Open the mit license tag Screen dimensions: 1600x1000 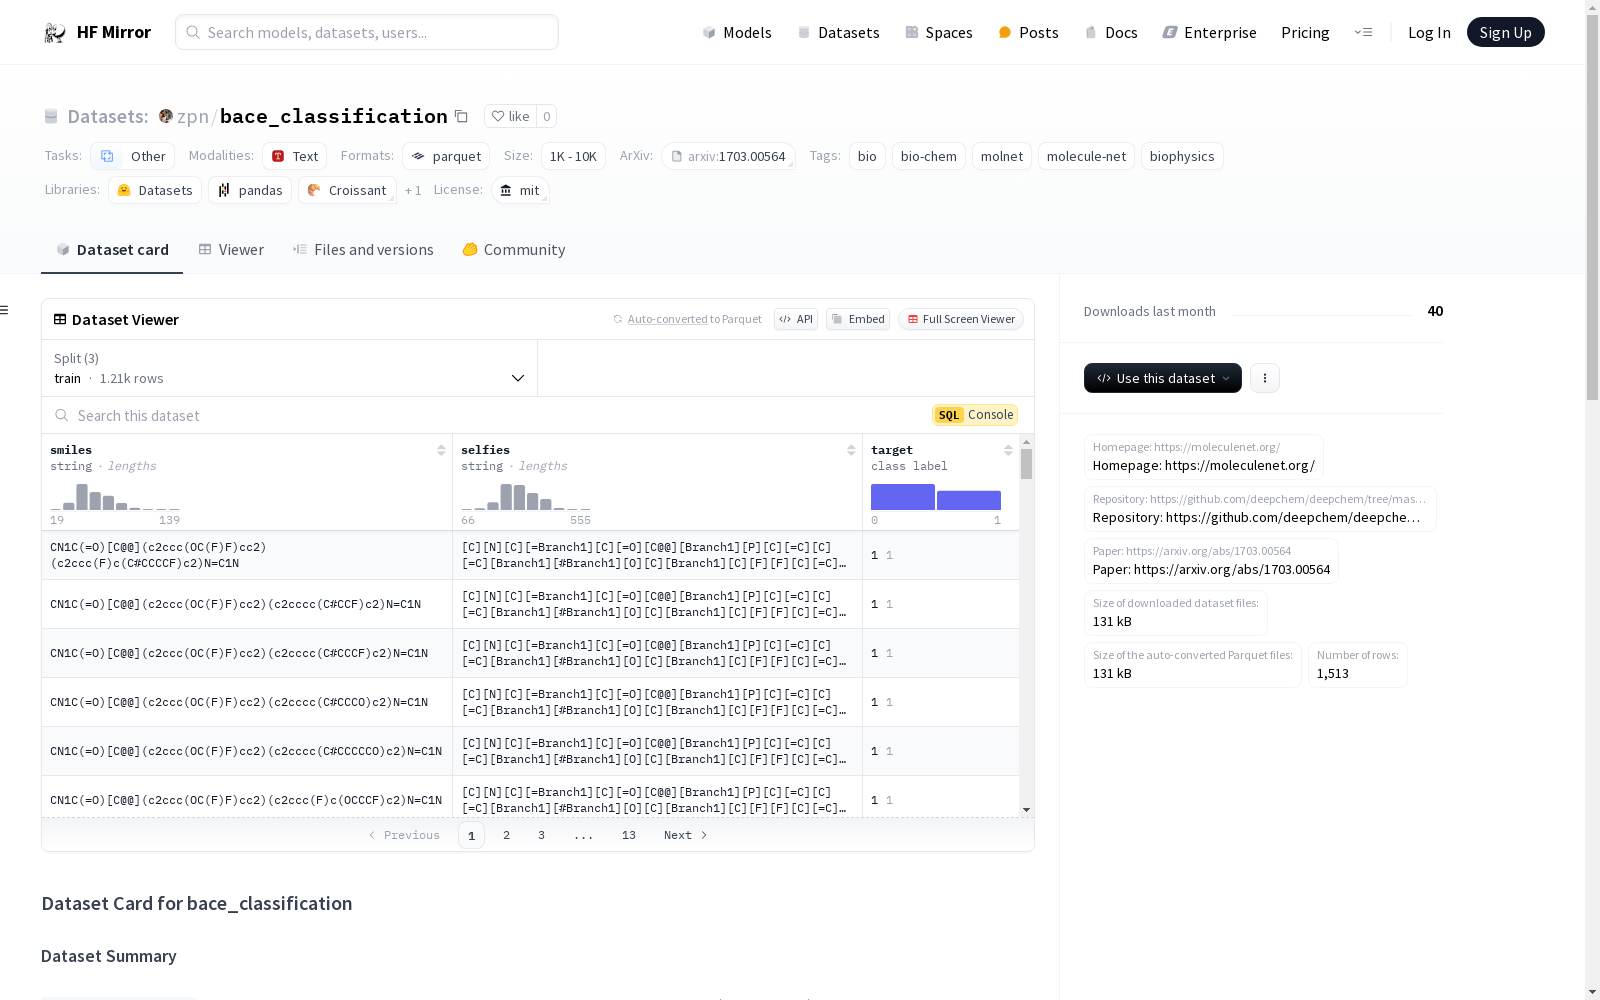(x=520, y=190)
